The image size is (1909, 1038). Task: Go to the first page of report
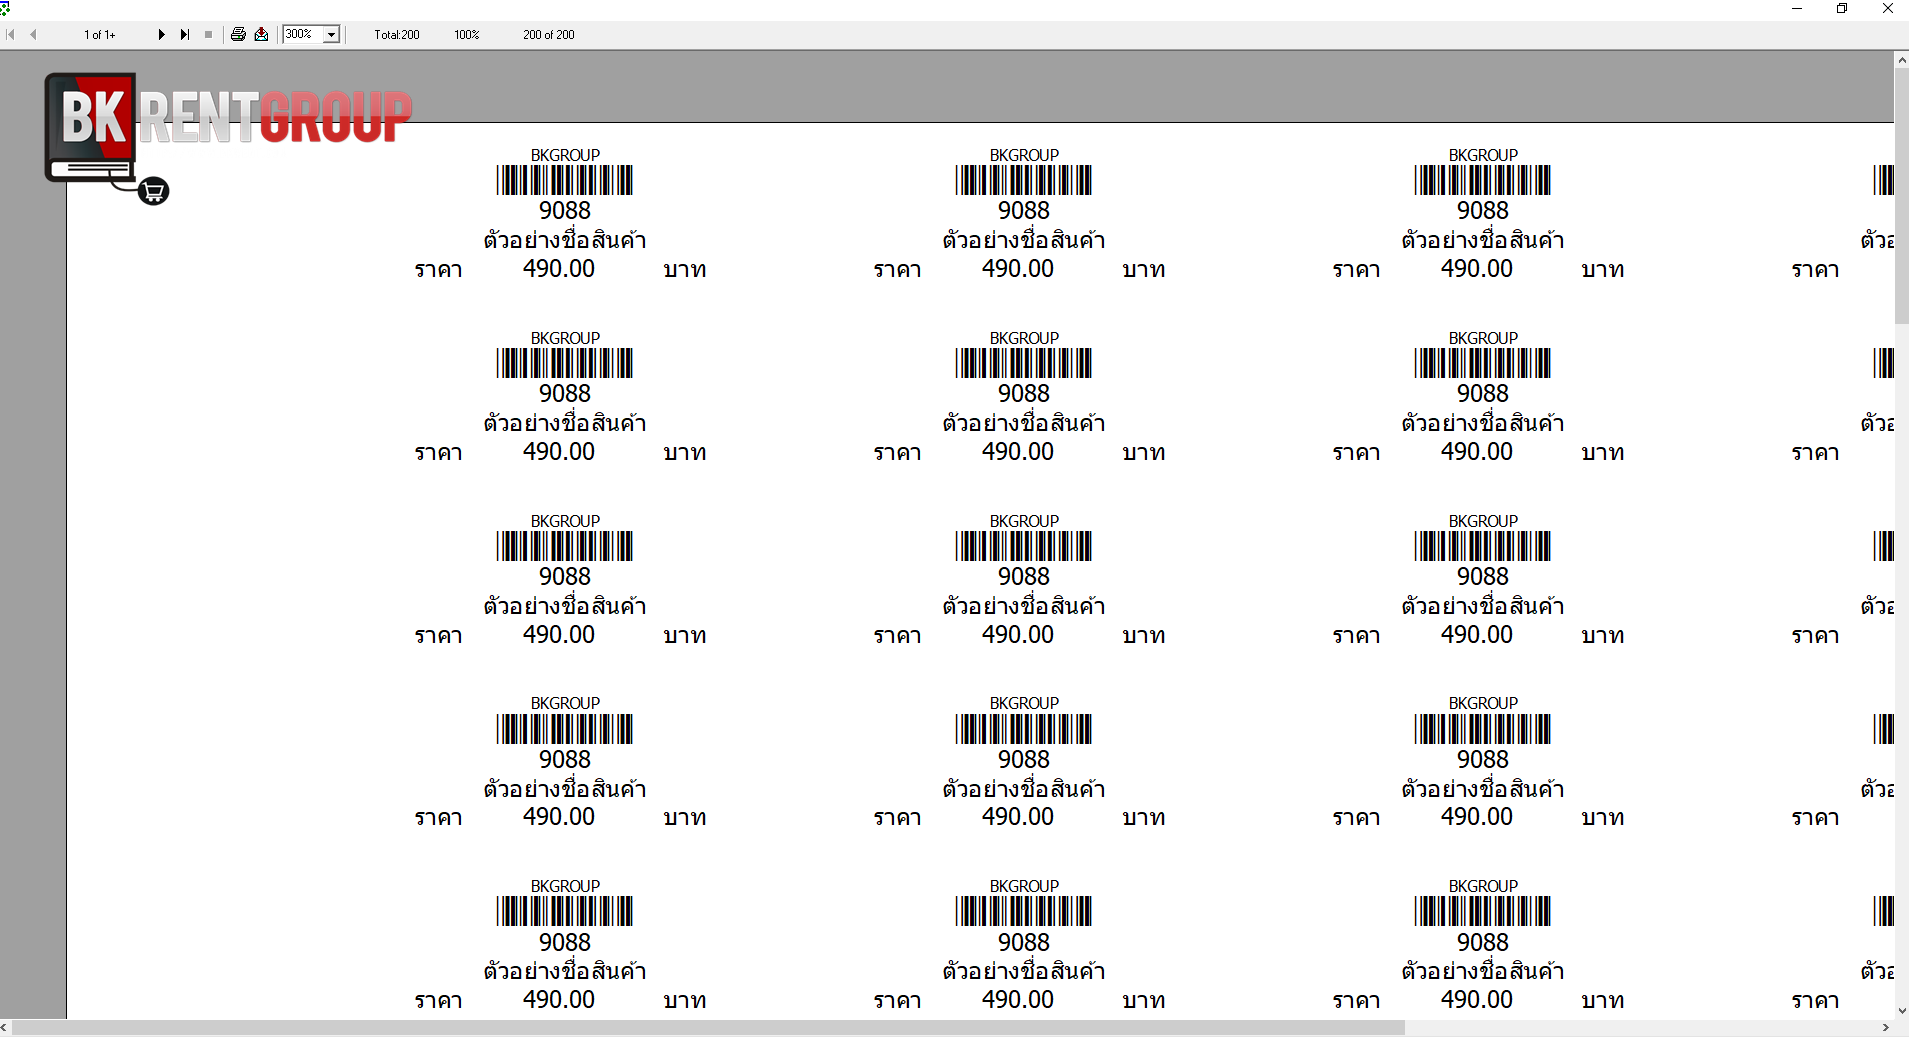click(x=11, y=34)
